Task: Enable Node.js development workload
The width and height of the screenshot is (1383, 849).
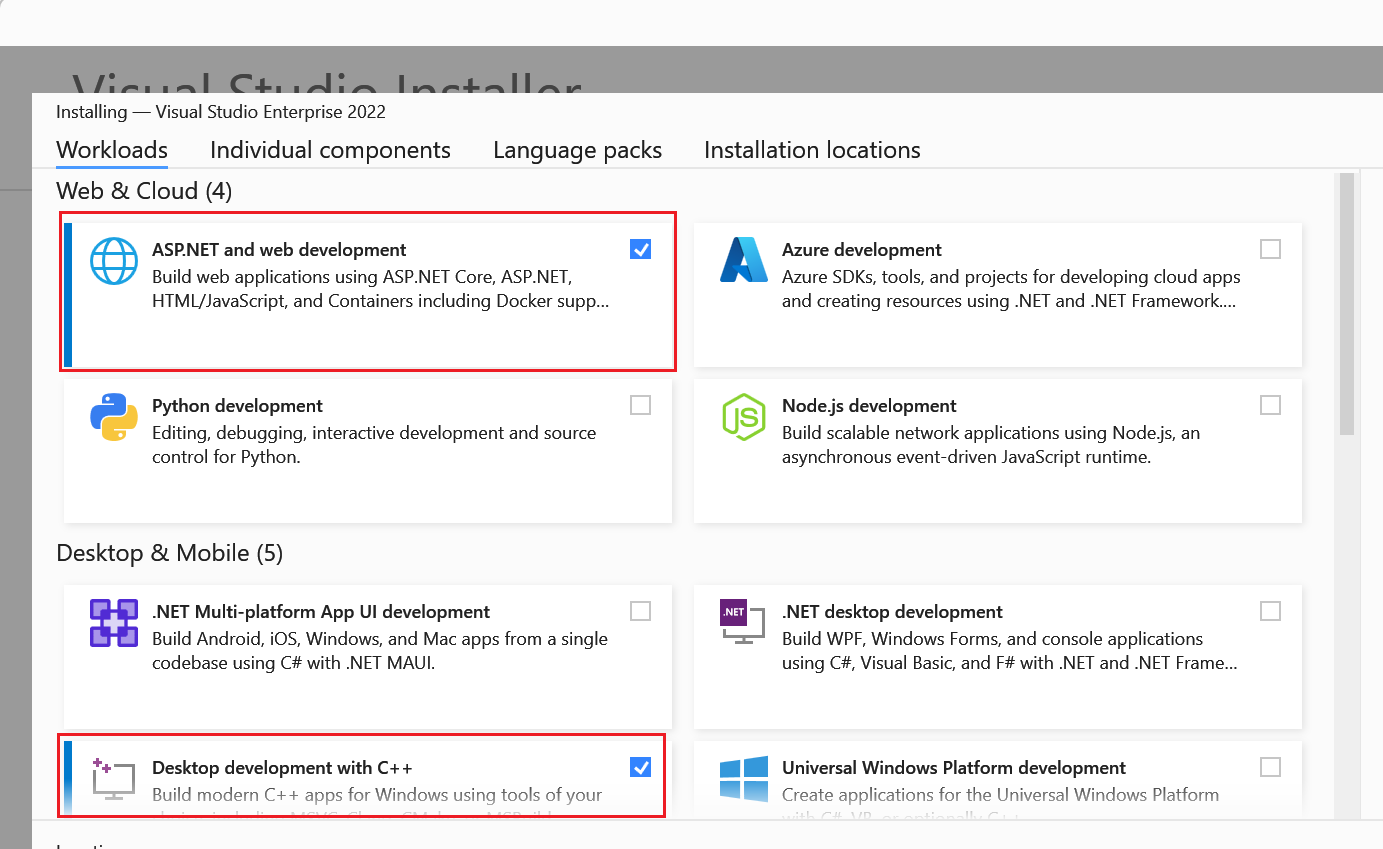Action: tap(1270, 405)
